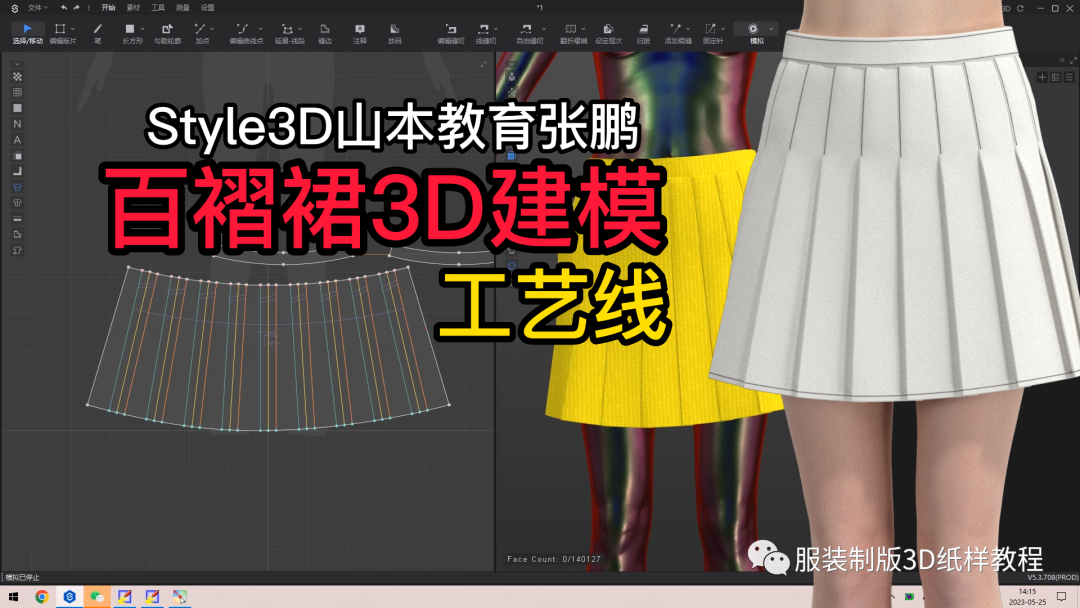Toggle the L-shaped corner display icon
The height and width of the screenshot is (608, 1080).
point(17,171)
